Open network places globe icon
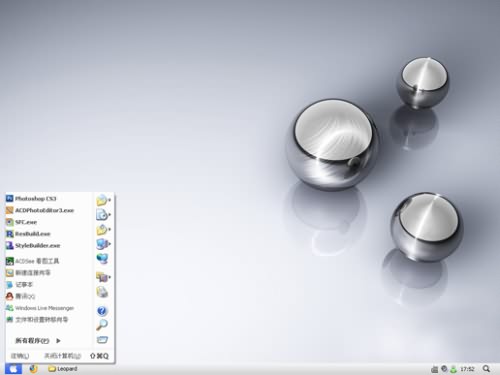Image resolution: width=500 pixels, height=375 pixels. [102, 259]
